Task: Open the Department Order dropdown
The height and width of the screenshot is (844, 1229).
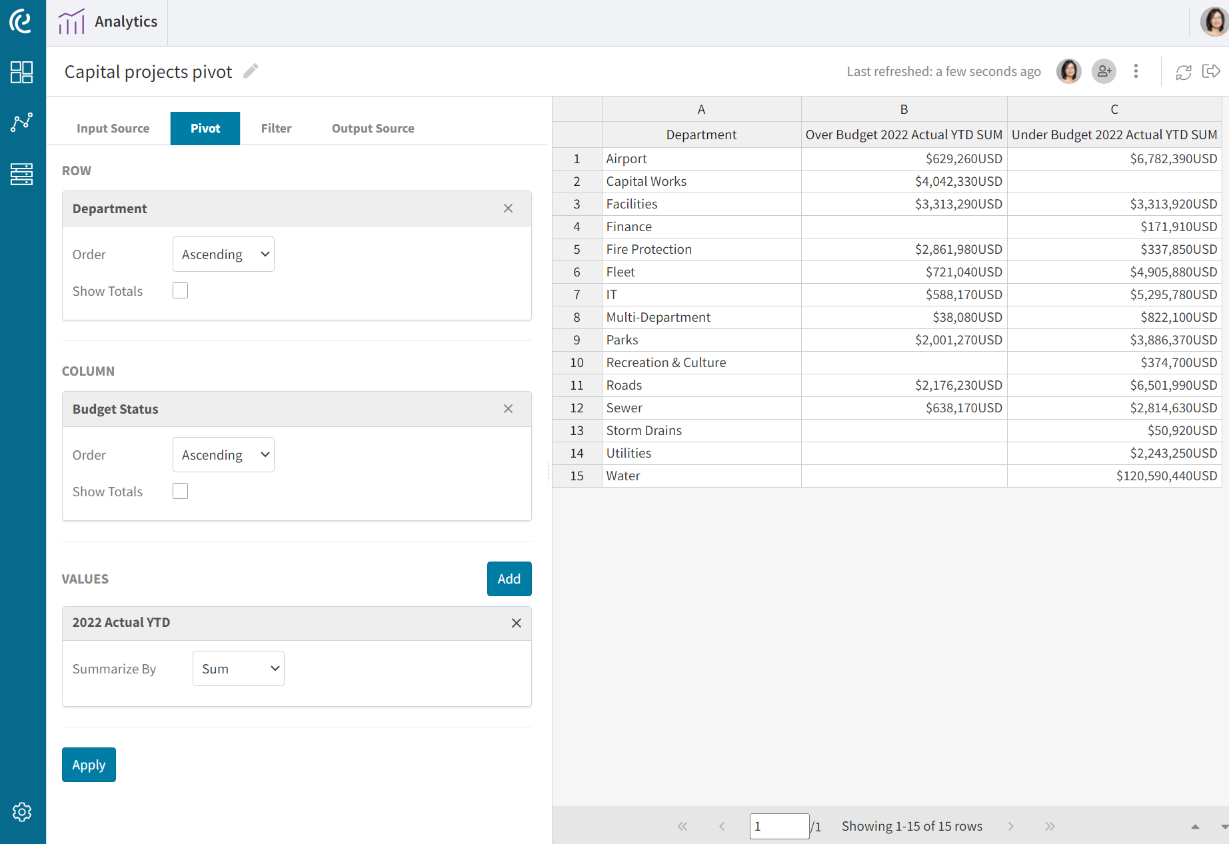Action: pyautogui.click(x=223, y=254)
